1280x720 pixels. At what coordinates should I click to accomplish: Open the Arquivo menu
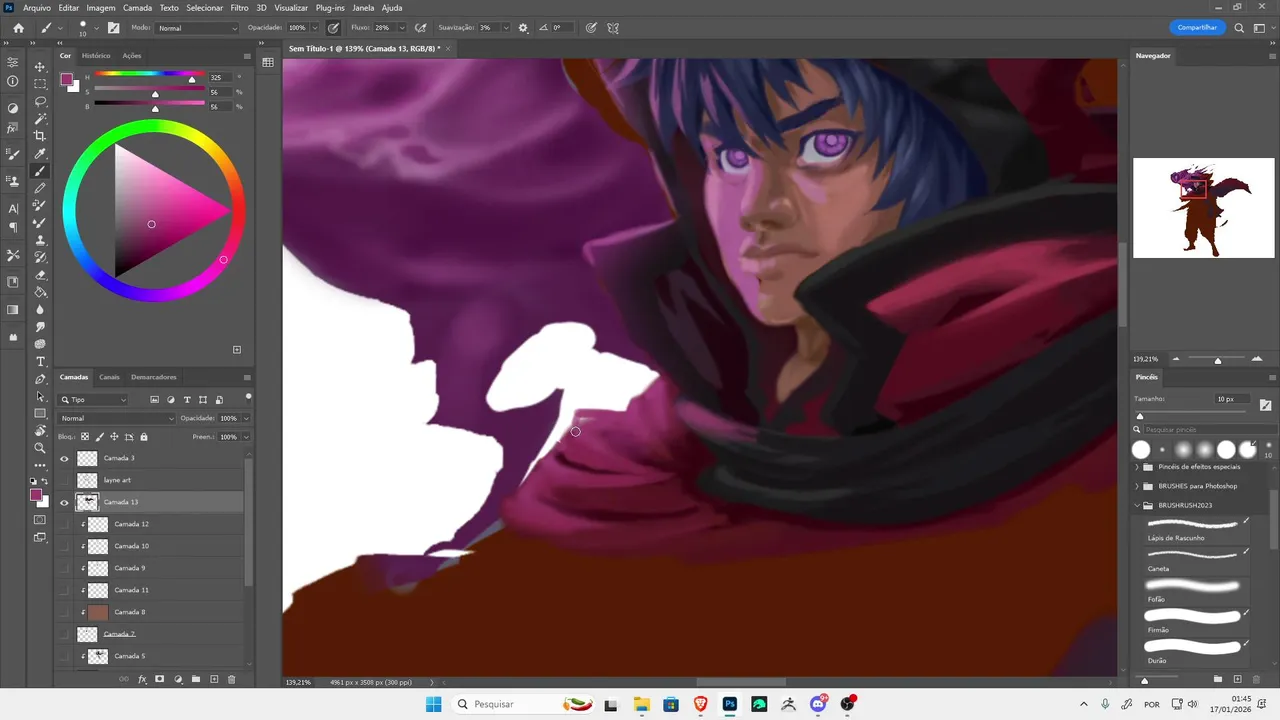37,8
